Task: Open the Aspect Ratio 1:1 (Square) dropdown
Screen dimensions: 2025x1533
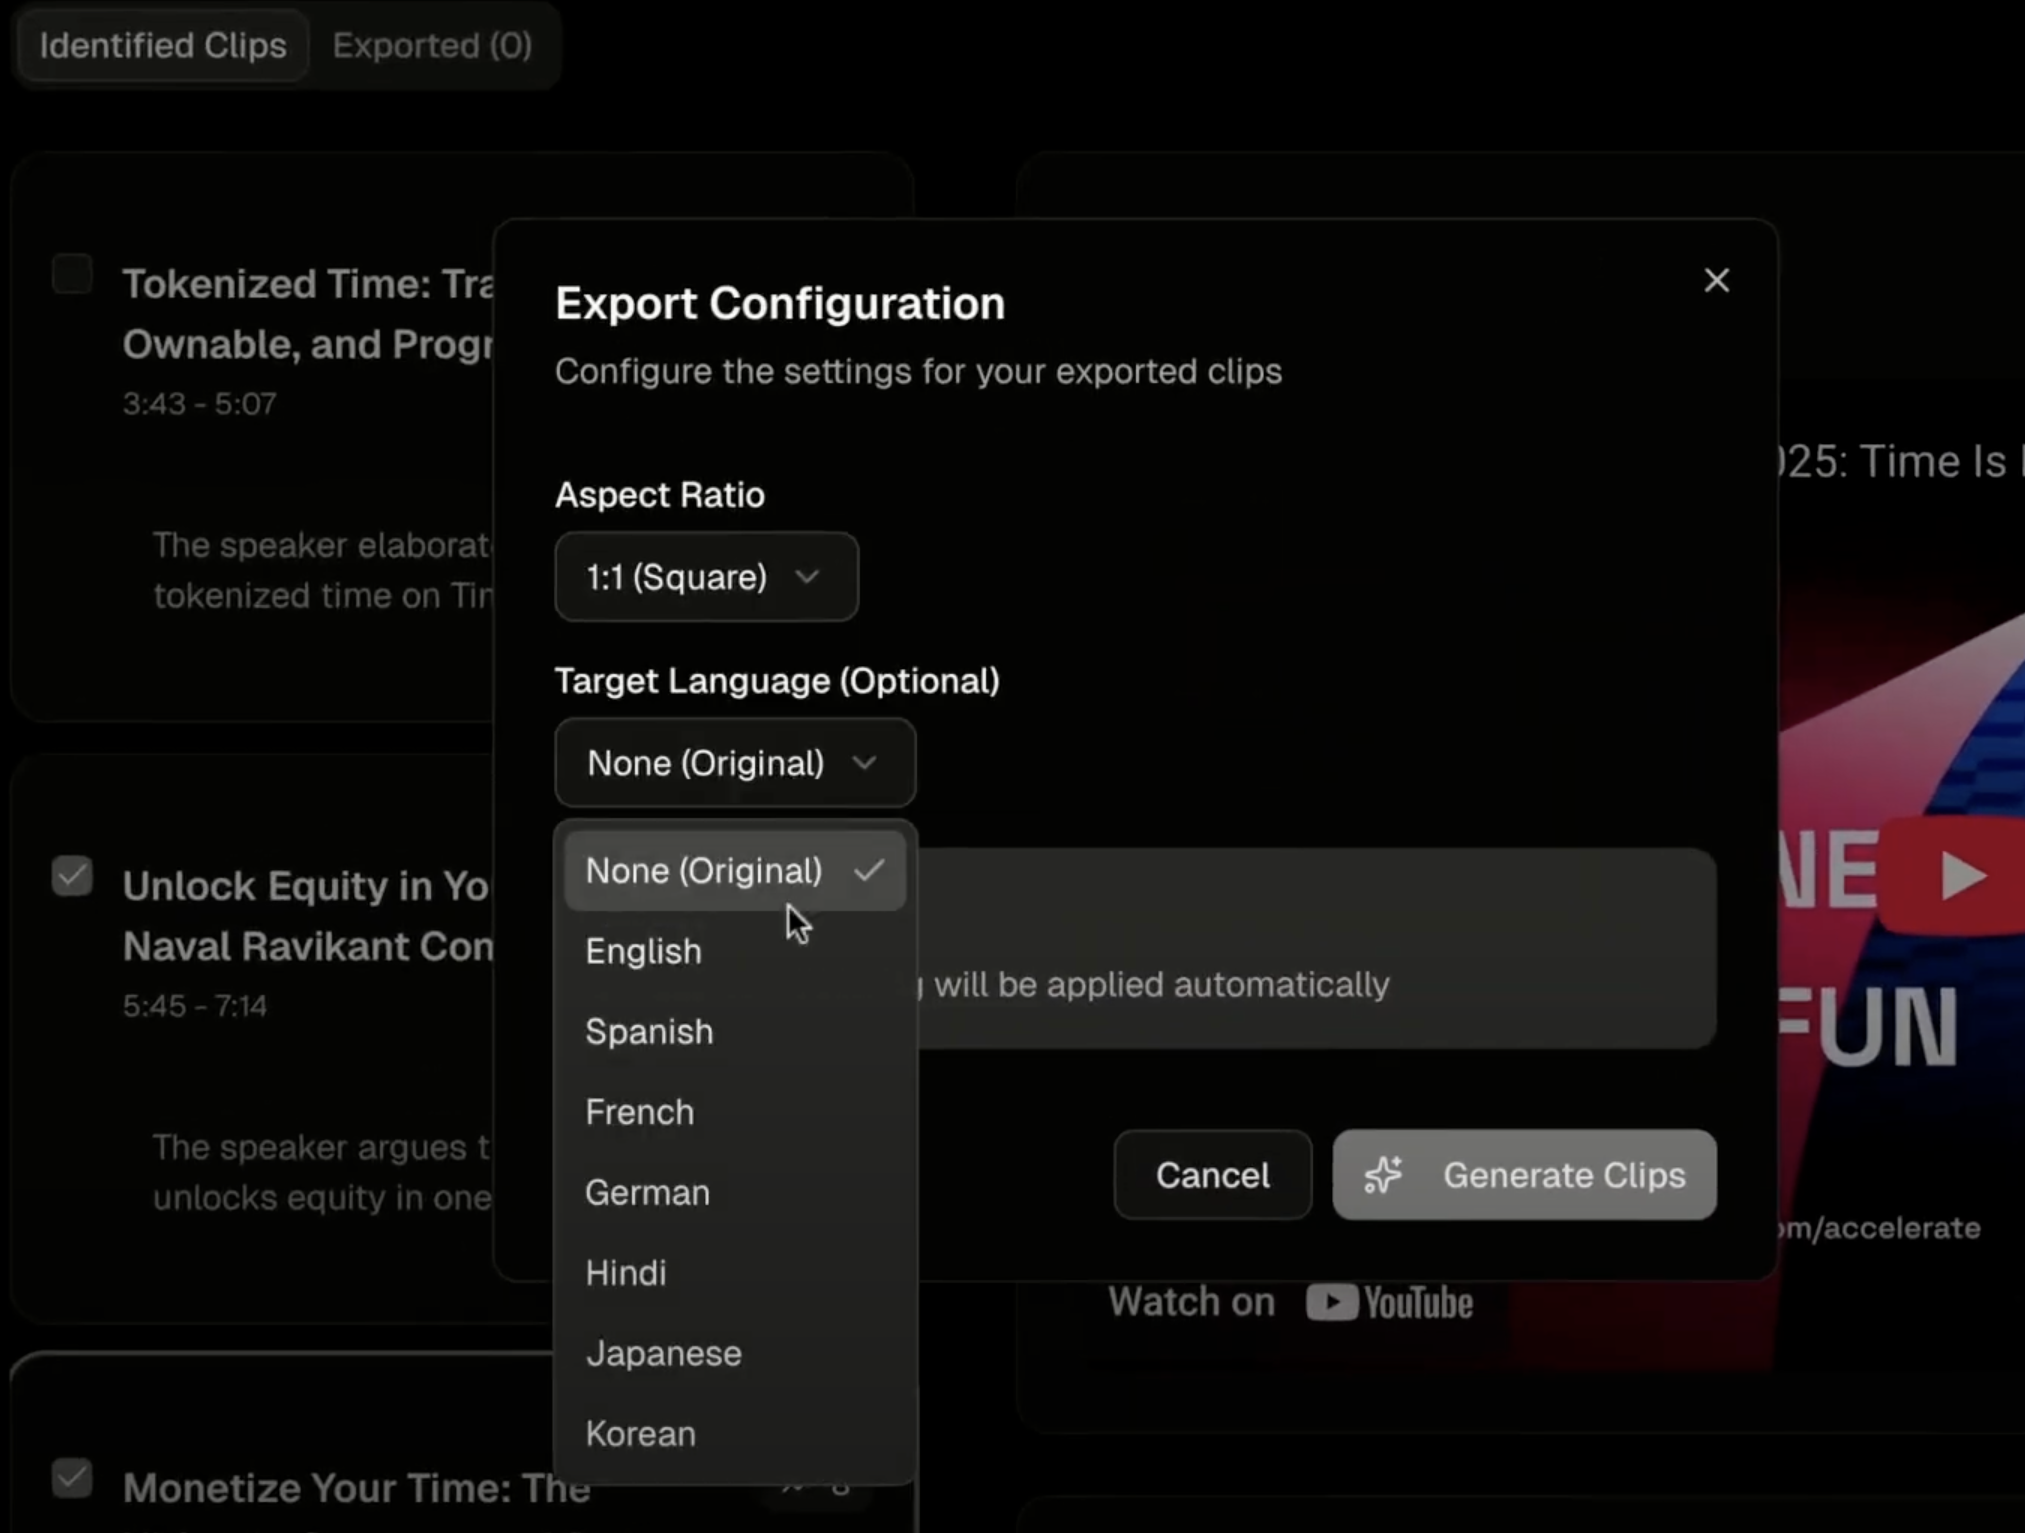Action: pos(706,577)
